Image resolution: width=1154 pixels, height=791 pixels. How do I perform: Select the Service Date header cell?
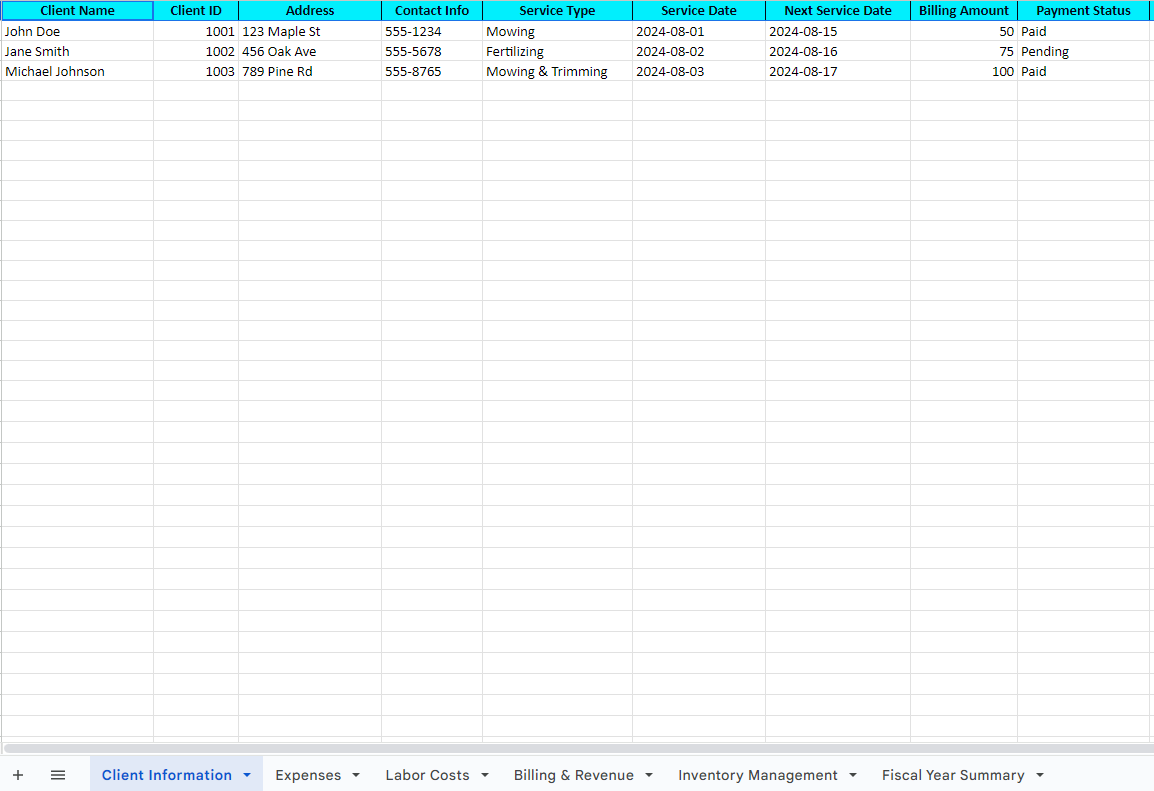point(698,11)
